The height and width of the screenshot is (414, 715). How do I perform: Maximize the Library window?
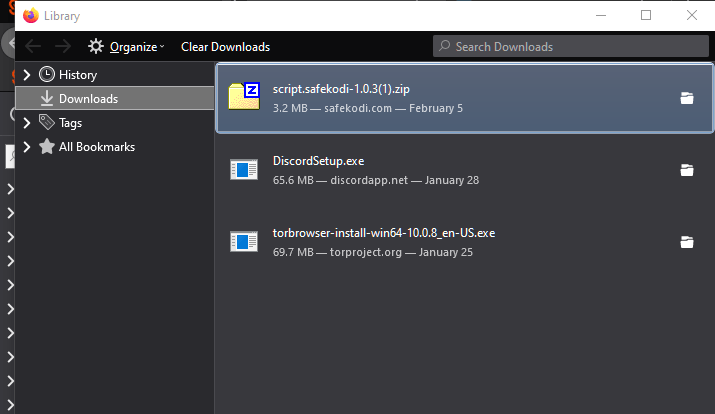pos(646,16)
